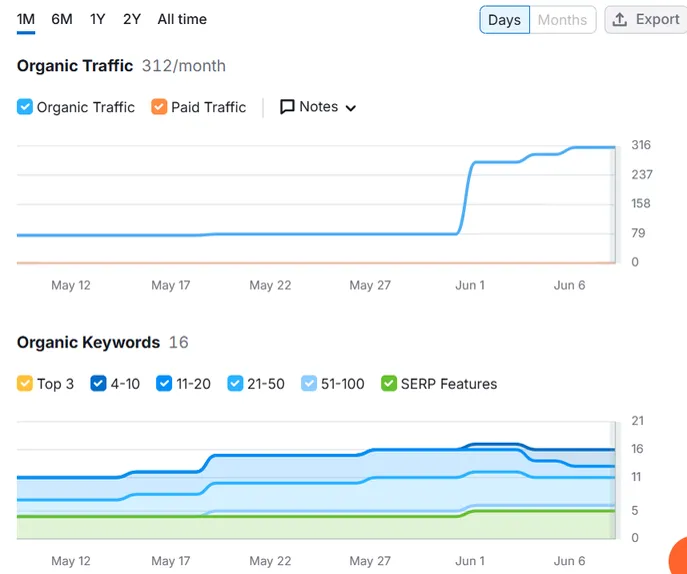Toggle the 4-10 position checkbox
Image resolution: width=687 pixels, height=574 pixels.
click(x=98, y=383)
